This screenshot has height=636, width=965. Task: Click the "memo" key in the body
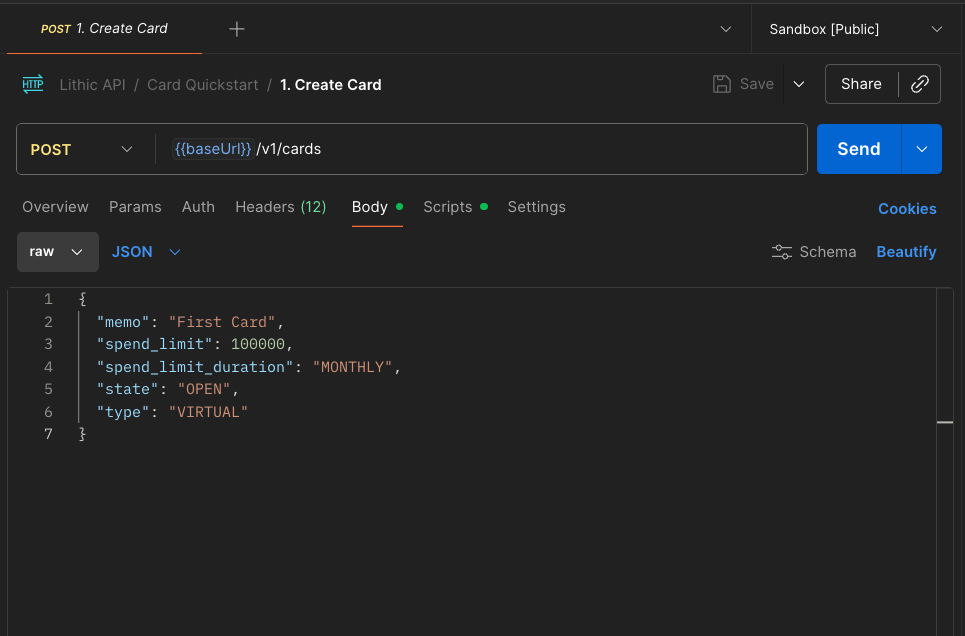[x=123, y=322]
